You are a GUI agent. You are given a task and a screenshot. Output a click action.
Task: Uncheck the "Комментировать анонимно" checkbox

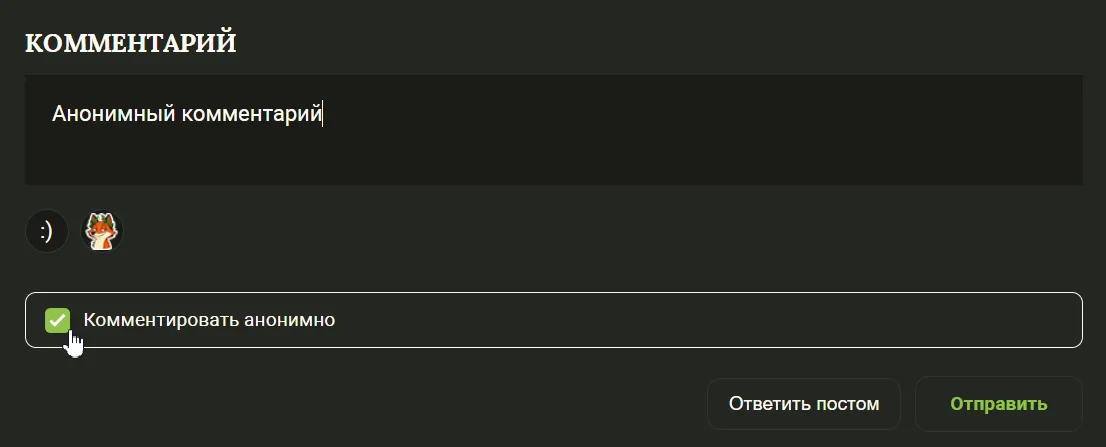click(58, 320)
